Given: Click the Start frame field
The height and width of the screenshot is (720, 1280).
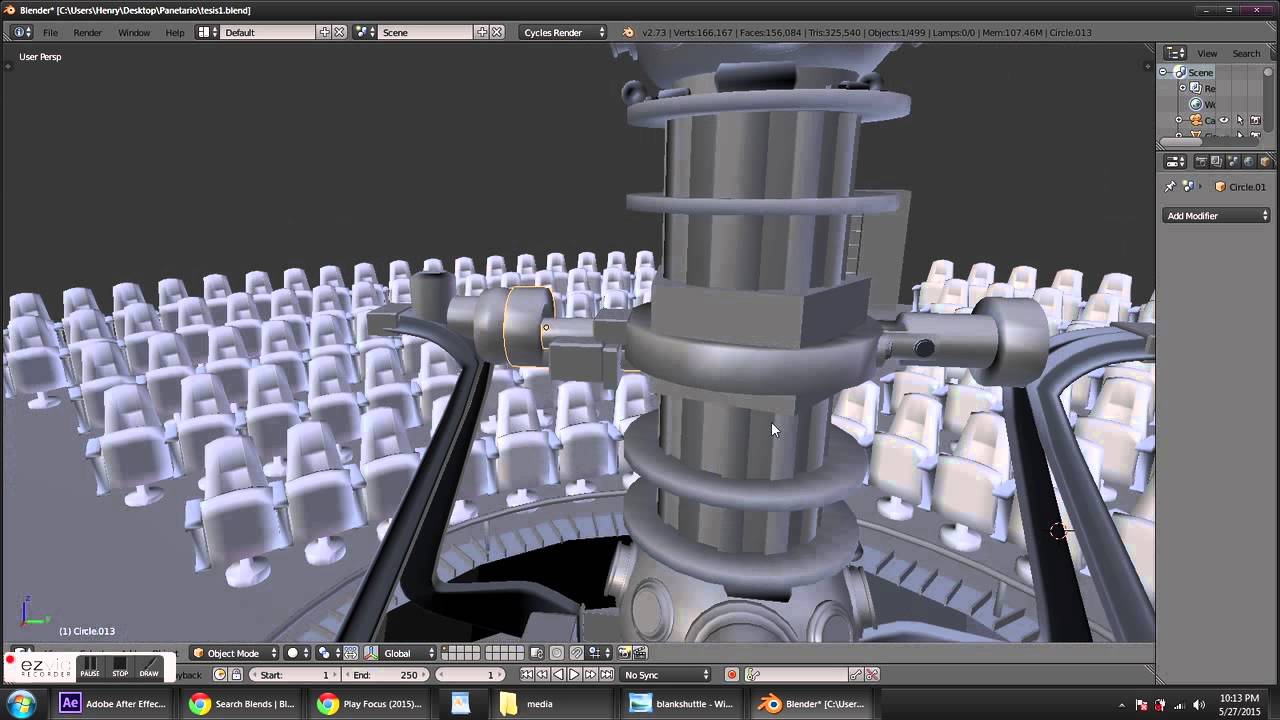Looking at the screenshot, I should click(294, 675).
